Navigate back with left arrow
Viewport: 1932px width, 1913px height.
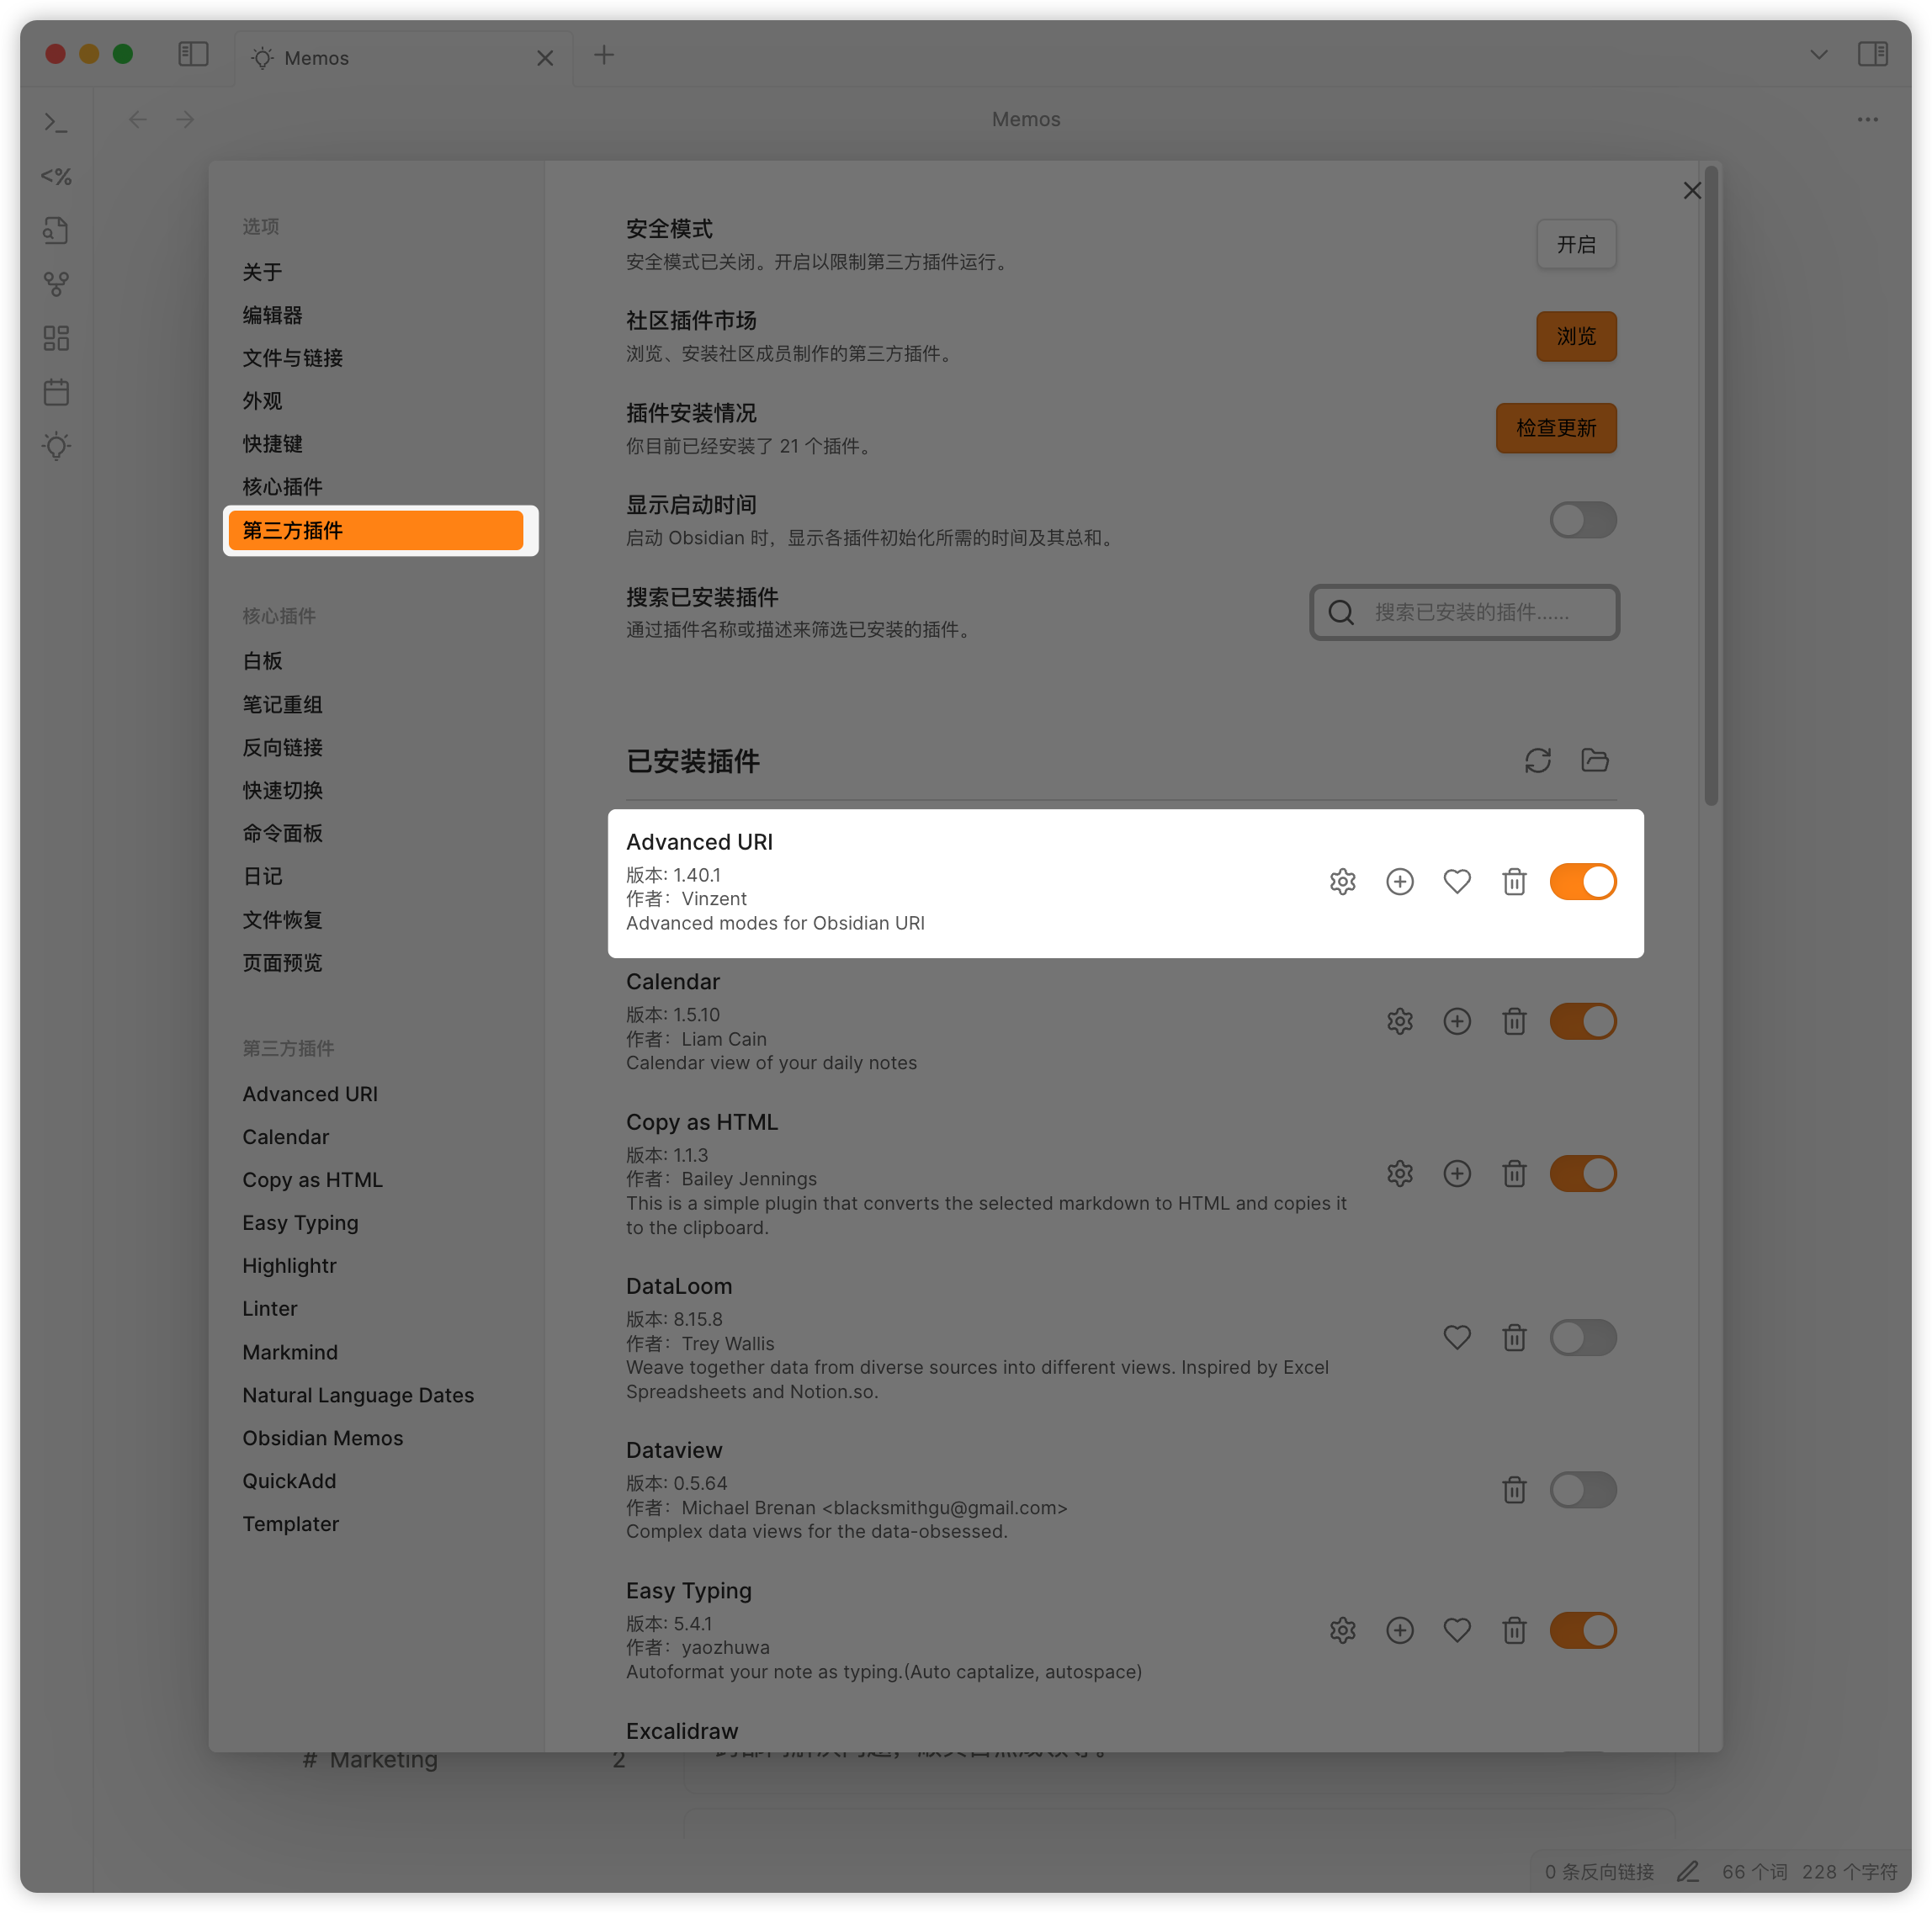[x=137, y=119]
